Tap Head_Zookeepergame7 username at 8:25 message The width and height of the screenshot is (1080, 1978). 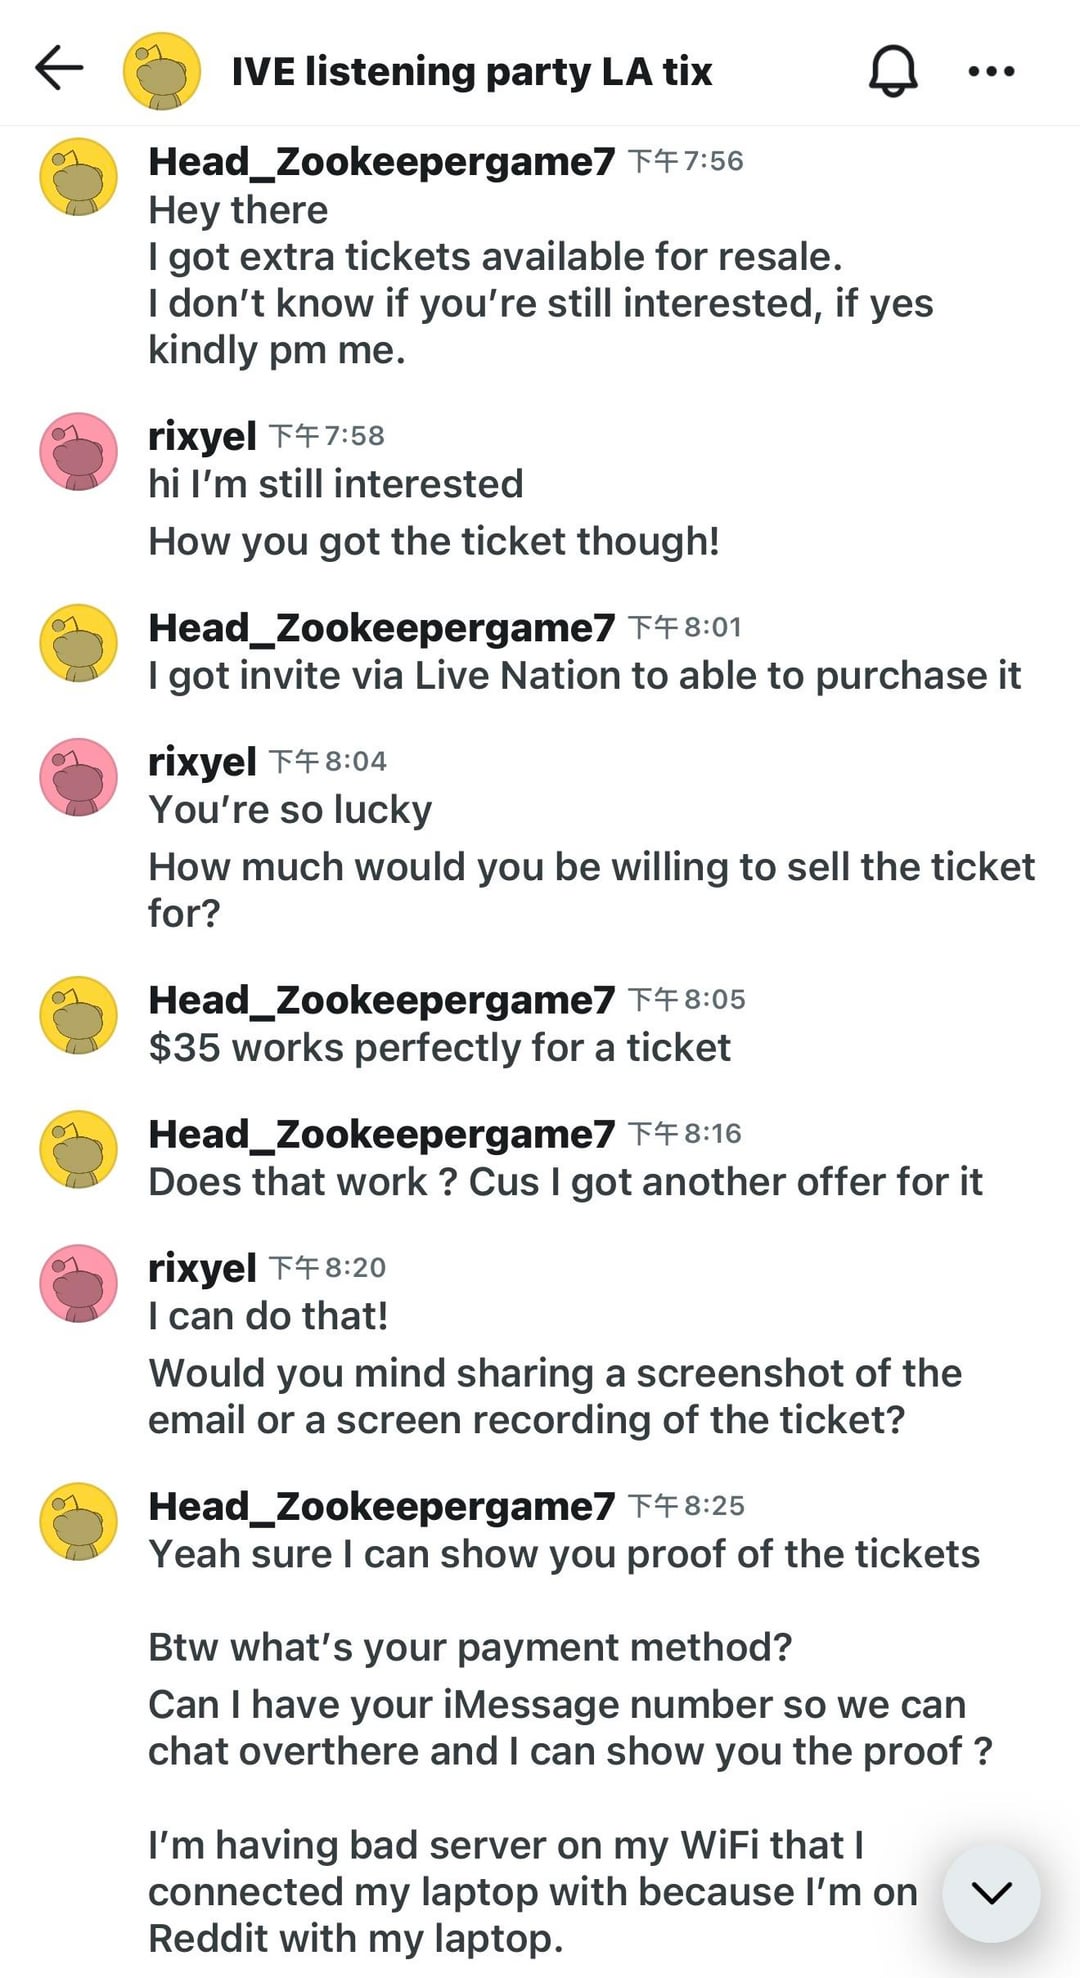tap(381, 1506)
